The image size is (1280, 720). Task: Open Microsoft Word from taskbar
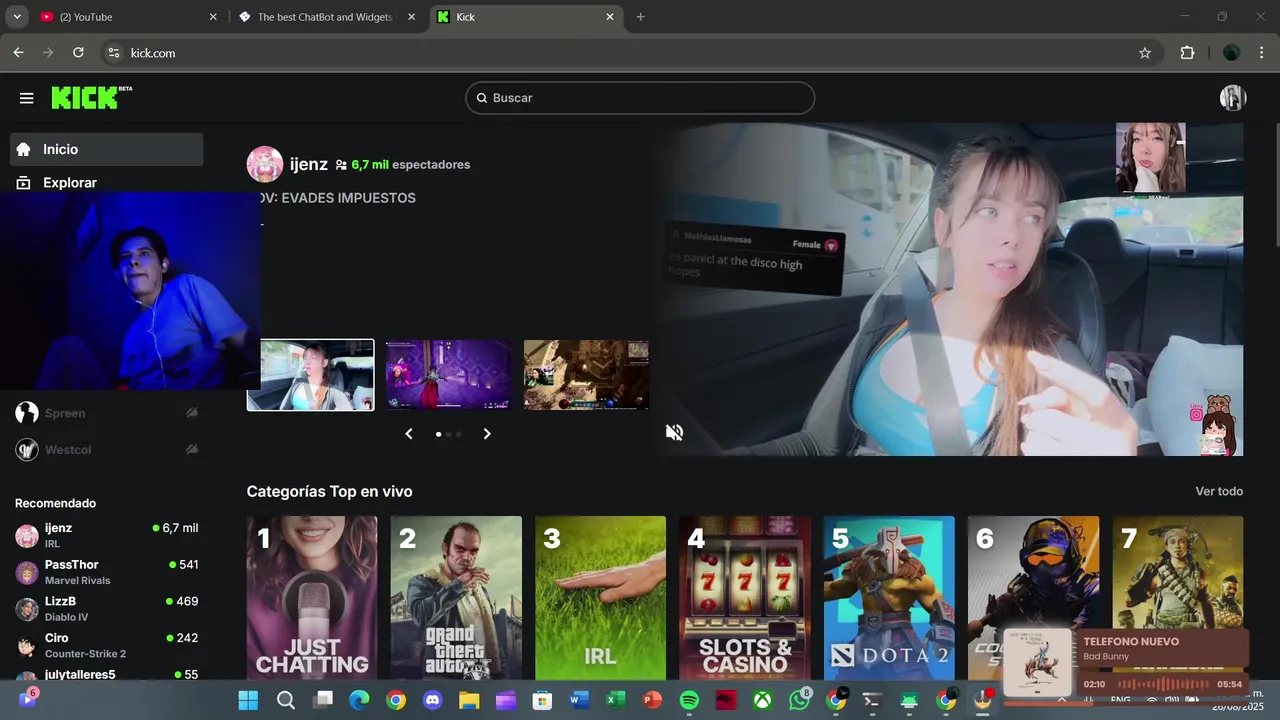tap(579, 700)
